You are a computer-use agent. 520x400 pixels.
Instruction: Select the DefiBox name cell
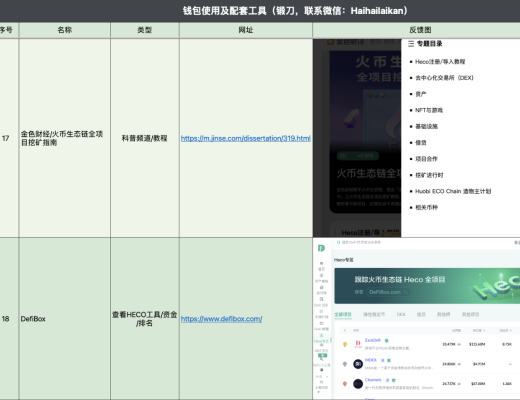pos(65,319)
